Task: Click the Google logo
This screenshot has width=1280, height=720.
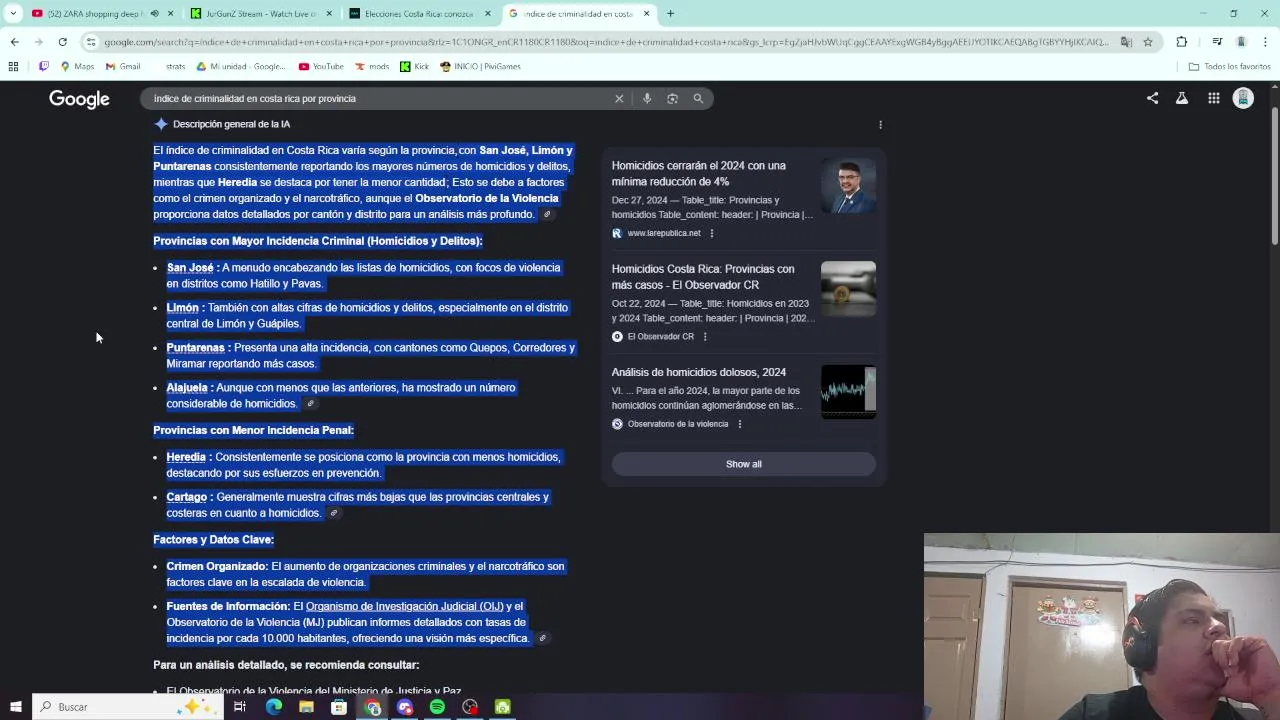Action: coord(79,99)
